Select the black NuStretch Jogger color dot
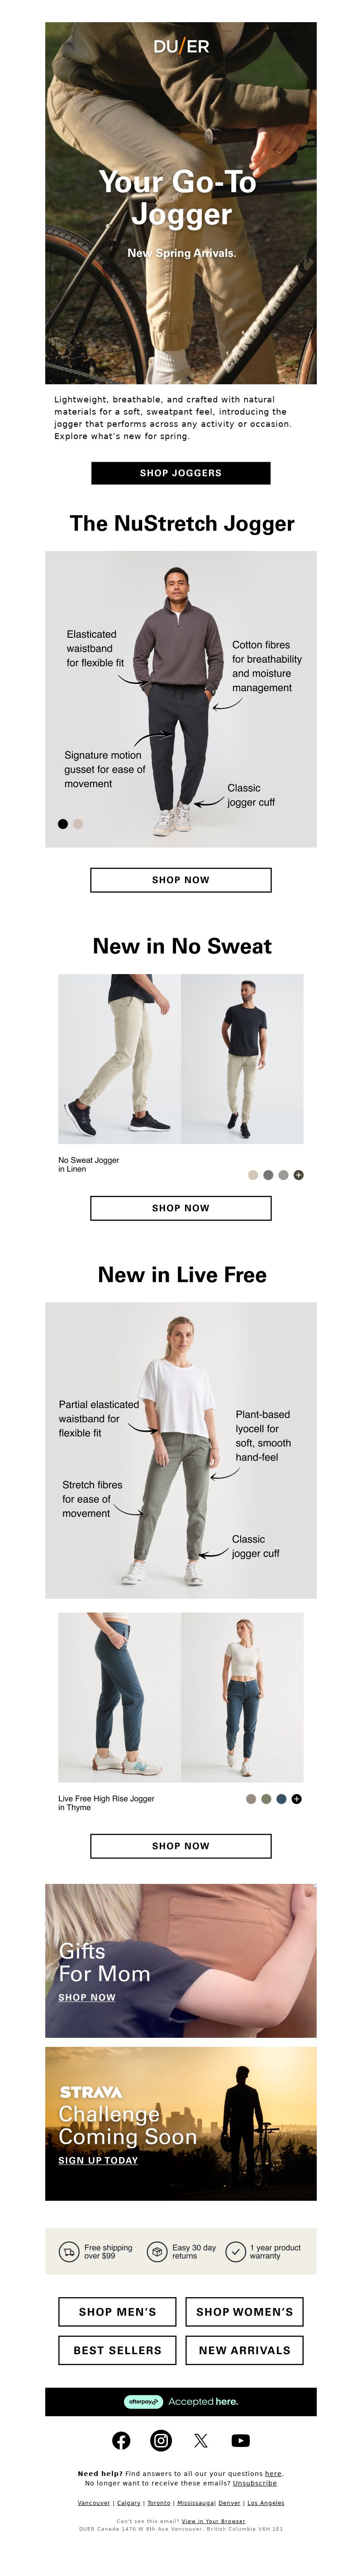This screenshot has width=362, height=2576. pos(63,824)
